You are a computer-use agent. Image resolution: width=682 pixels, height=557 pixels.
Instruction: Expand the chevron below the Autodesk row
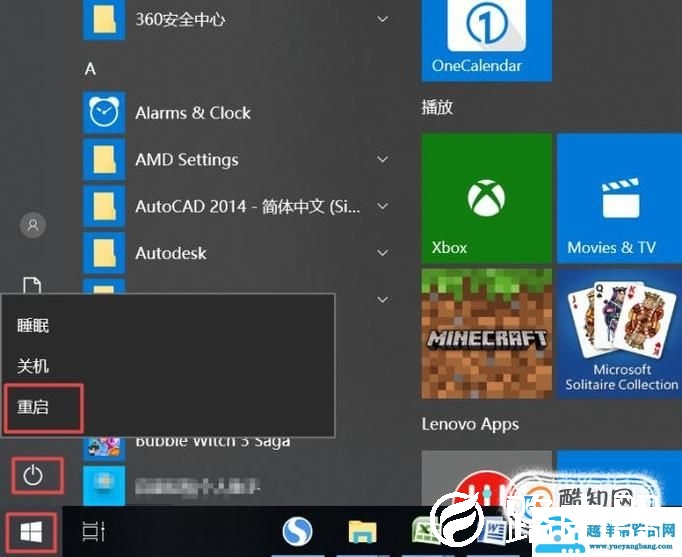(383, 300)
